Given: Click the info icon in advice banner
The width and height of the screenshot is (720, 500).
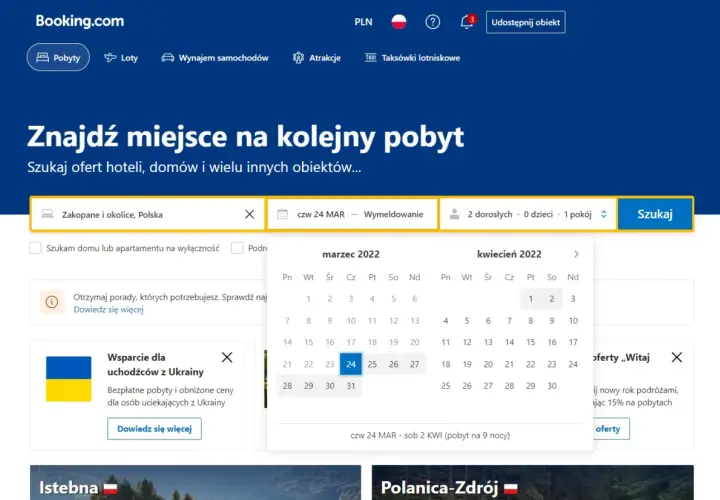Looking at the screenshot, I should click(x=52, y=302).
